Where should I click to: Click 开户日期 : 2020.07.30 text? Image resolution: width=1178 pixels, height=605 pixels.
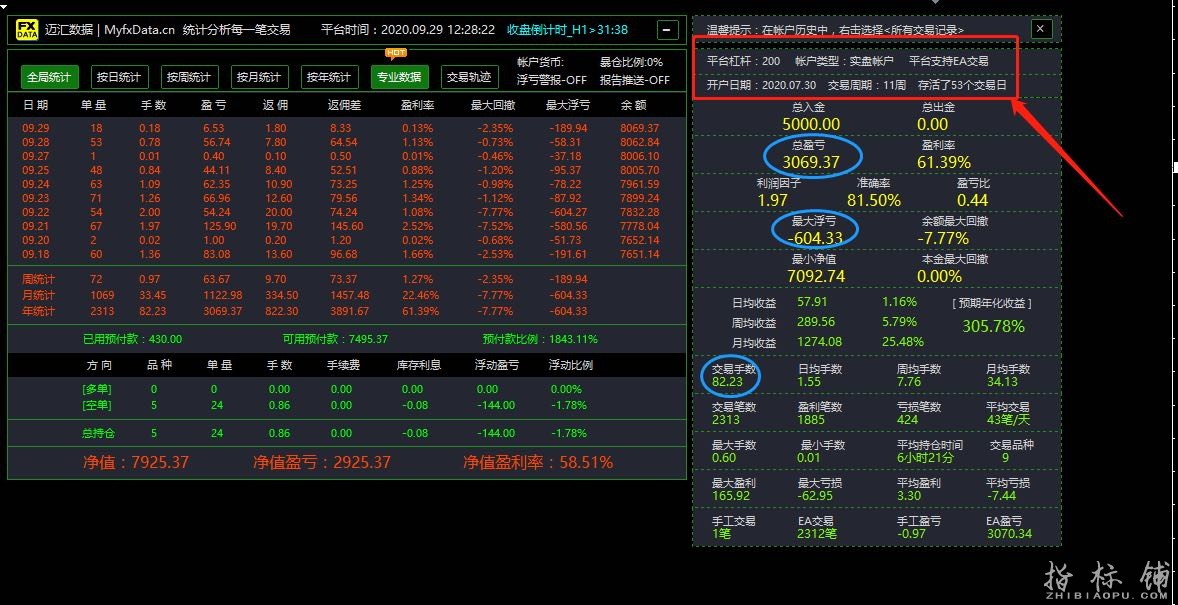(x=760, y=85)
